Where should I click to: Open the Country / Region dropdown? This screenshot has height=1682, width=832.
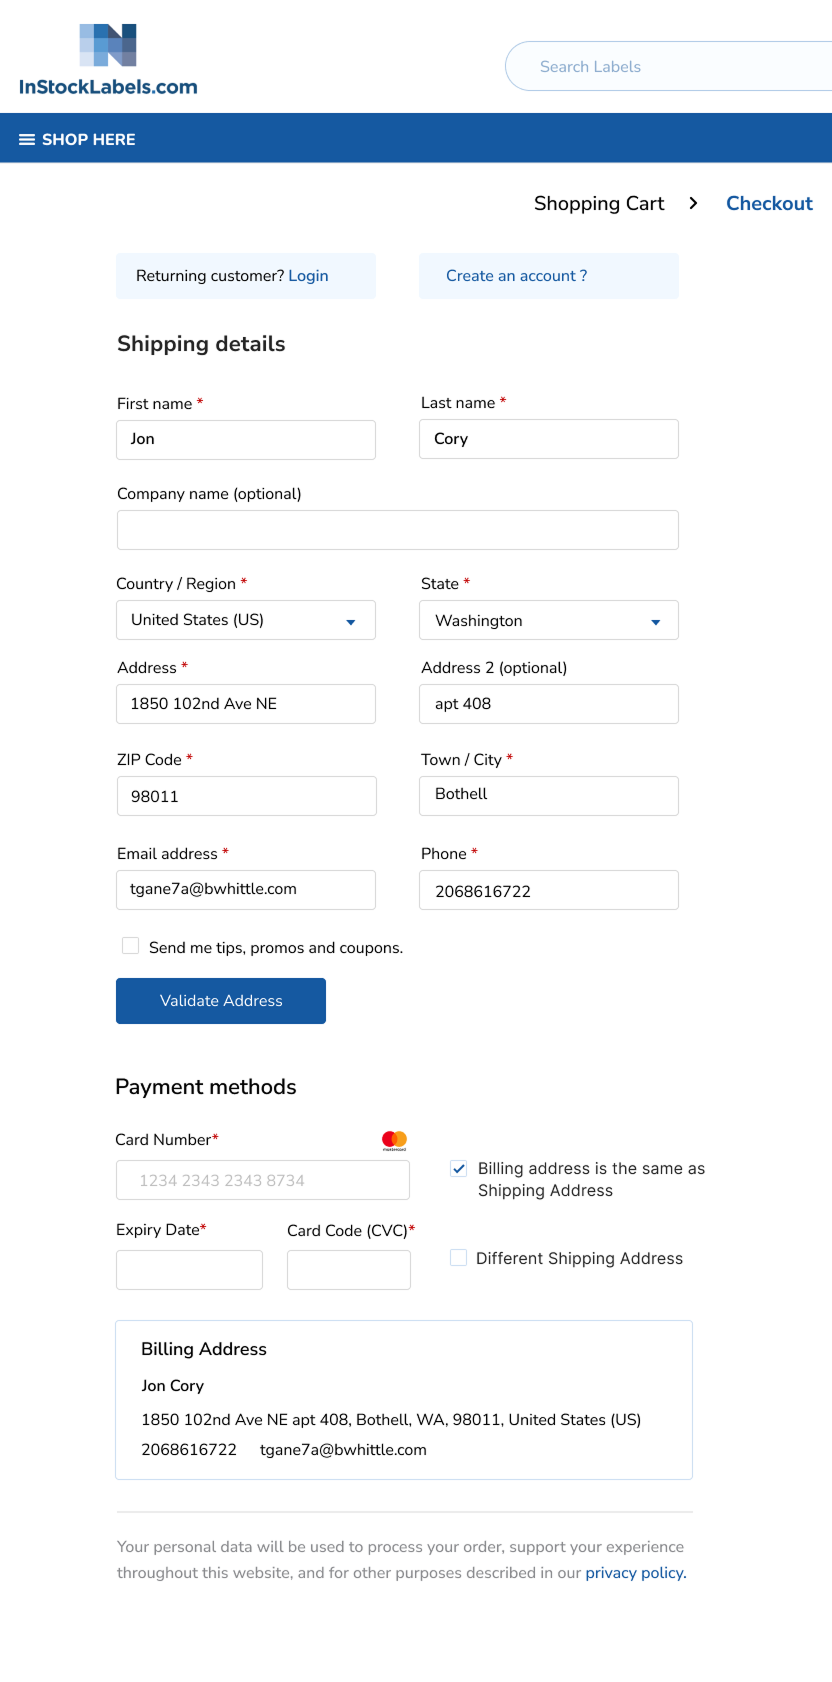point(245,620)
